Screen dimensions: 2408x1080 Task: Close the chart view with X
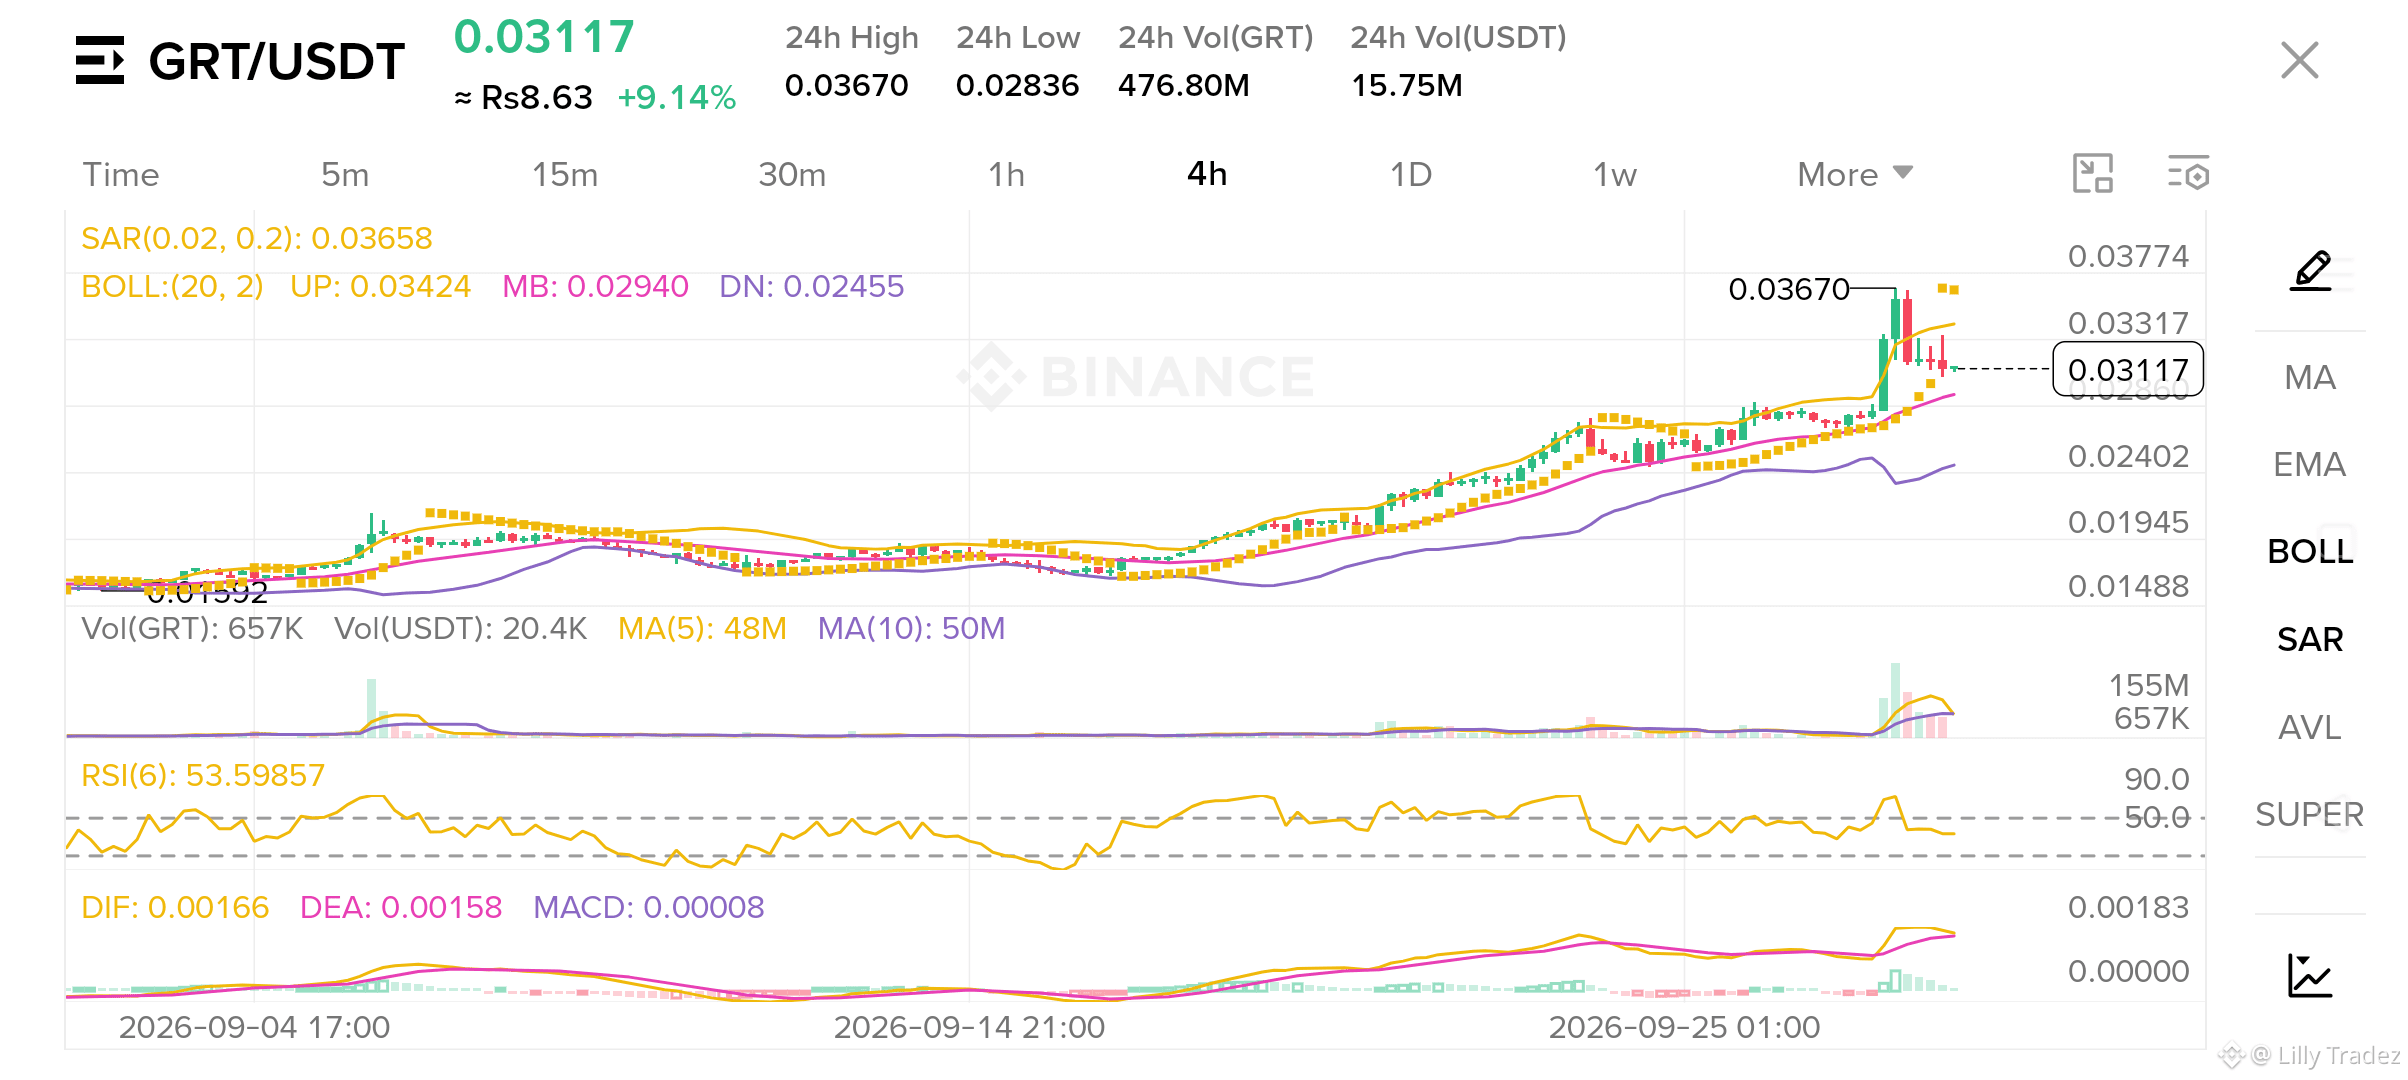point(2300,60)
